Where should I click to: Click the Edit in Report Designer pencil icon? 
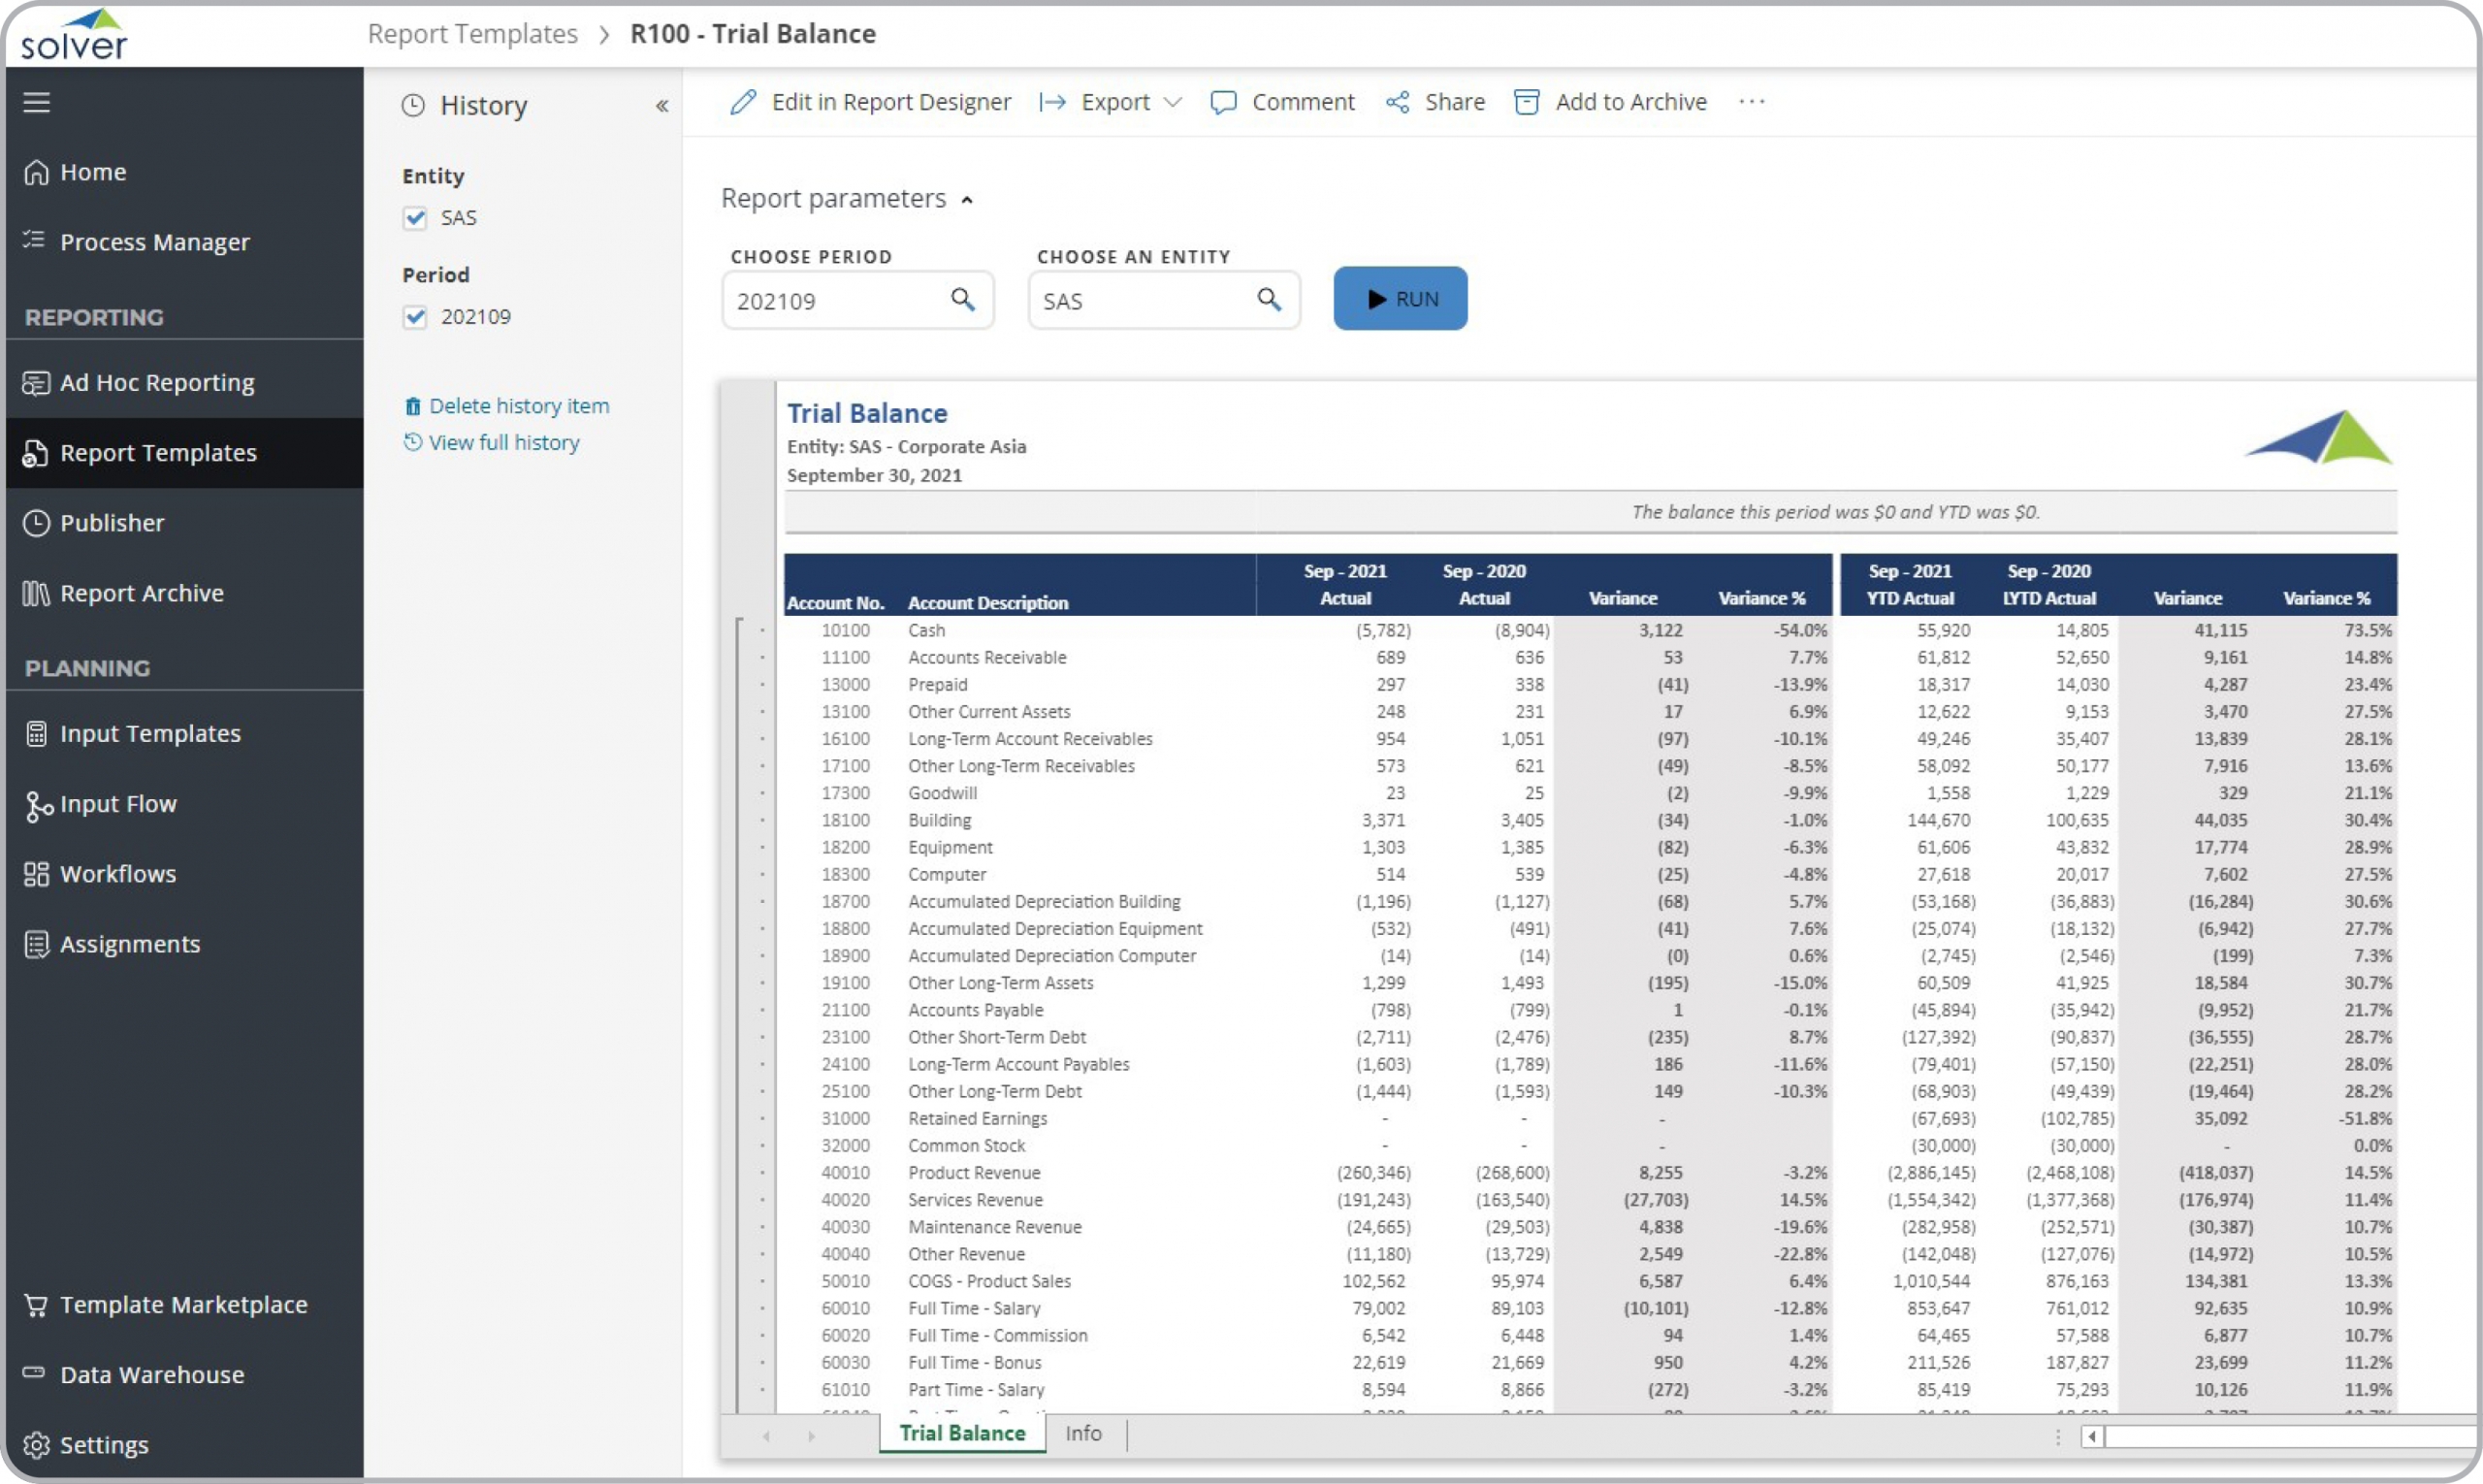(x=743, y=102)
